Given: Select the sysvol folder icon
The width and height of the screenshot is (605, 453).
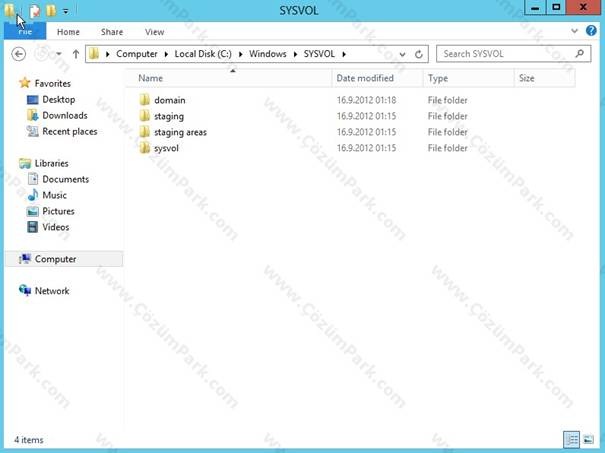Looking at the screenshot, I should click(145, 148).
